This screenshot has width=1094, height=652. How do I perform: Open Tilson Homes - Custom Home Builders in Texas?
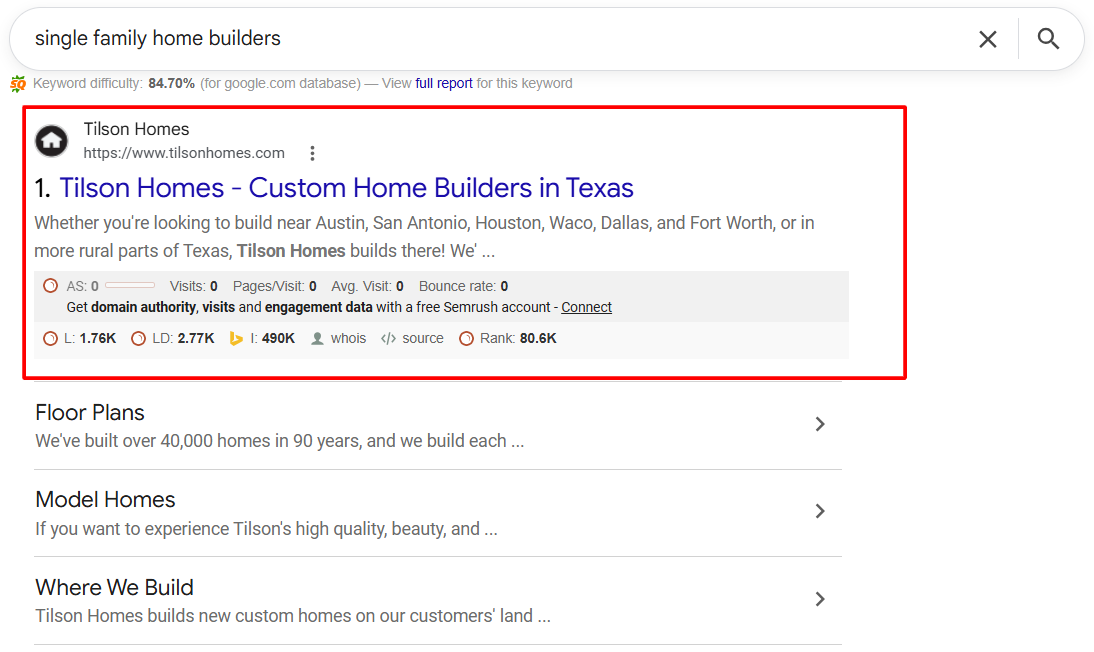(346, 188)
